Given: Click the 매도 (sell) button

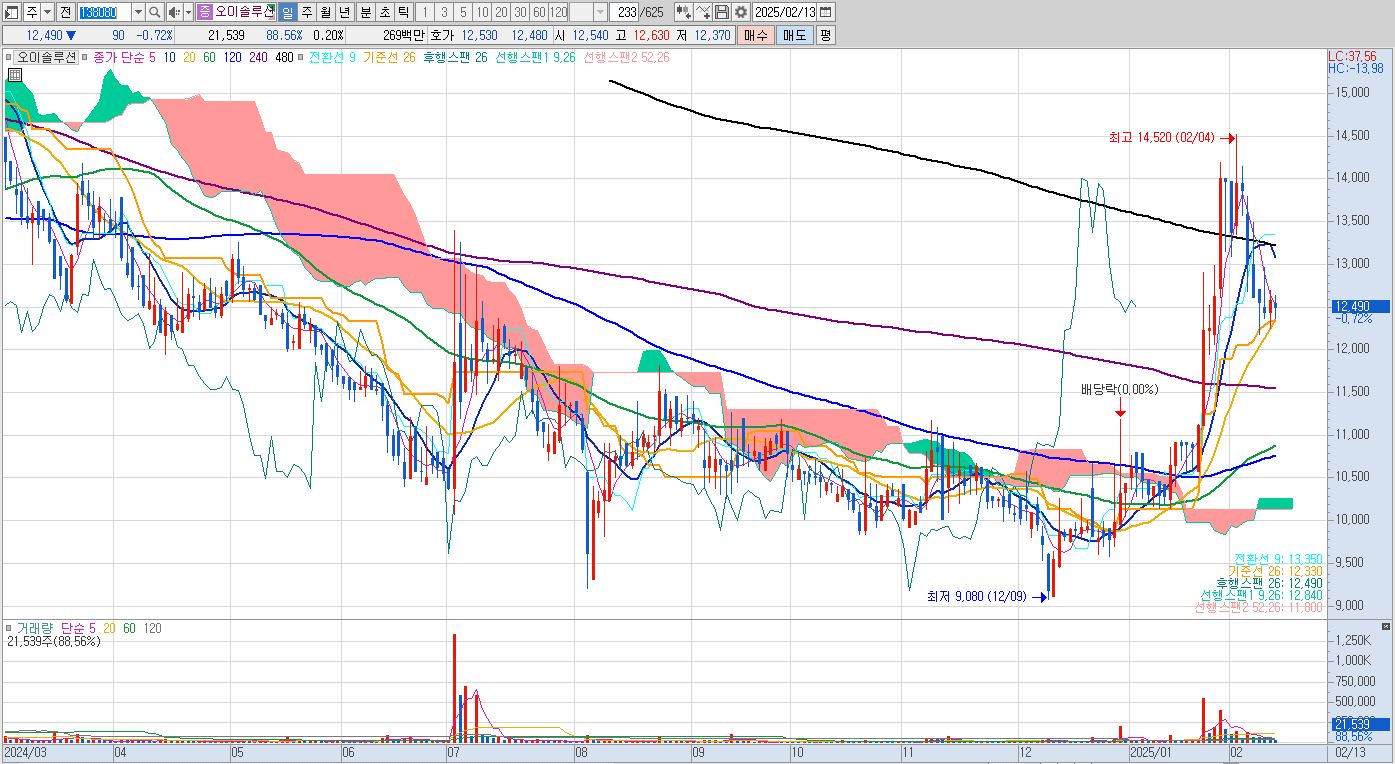Looking at the screenshot, I should coord(794,35).
